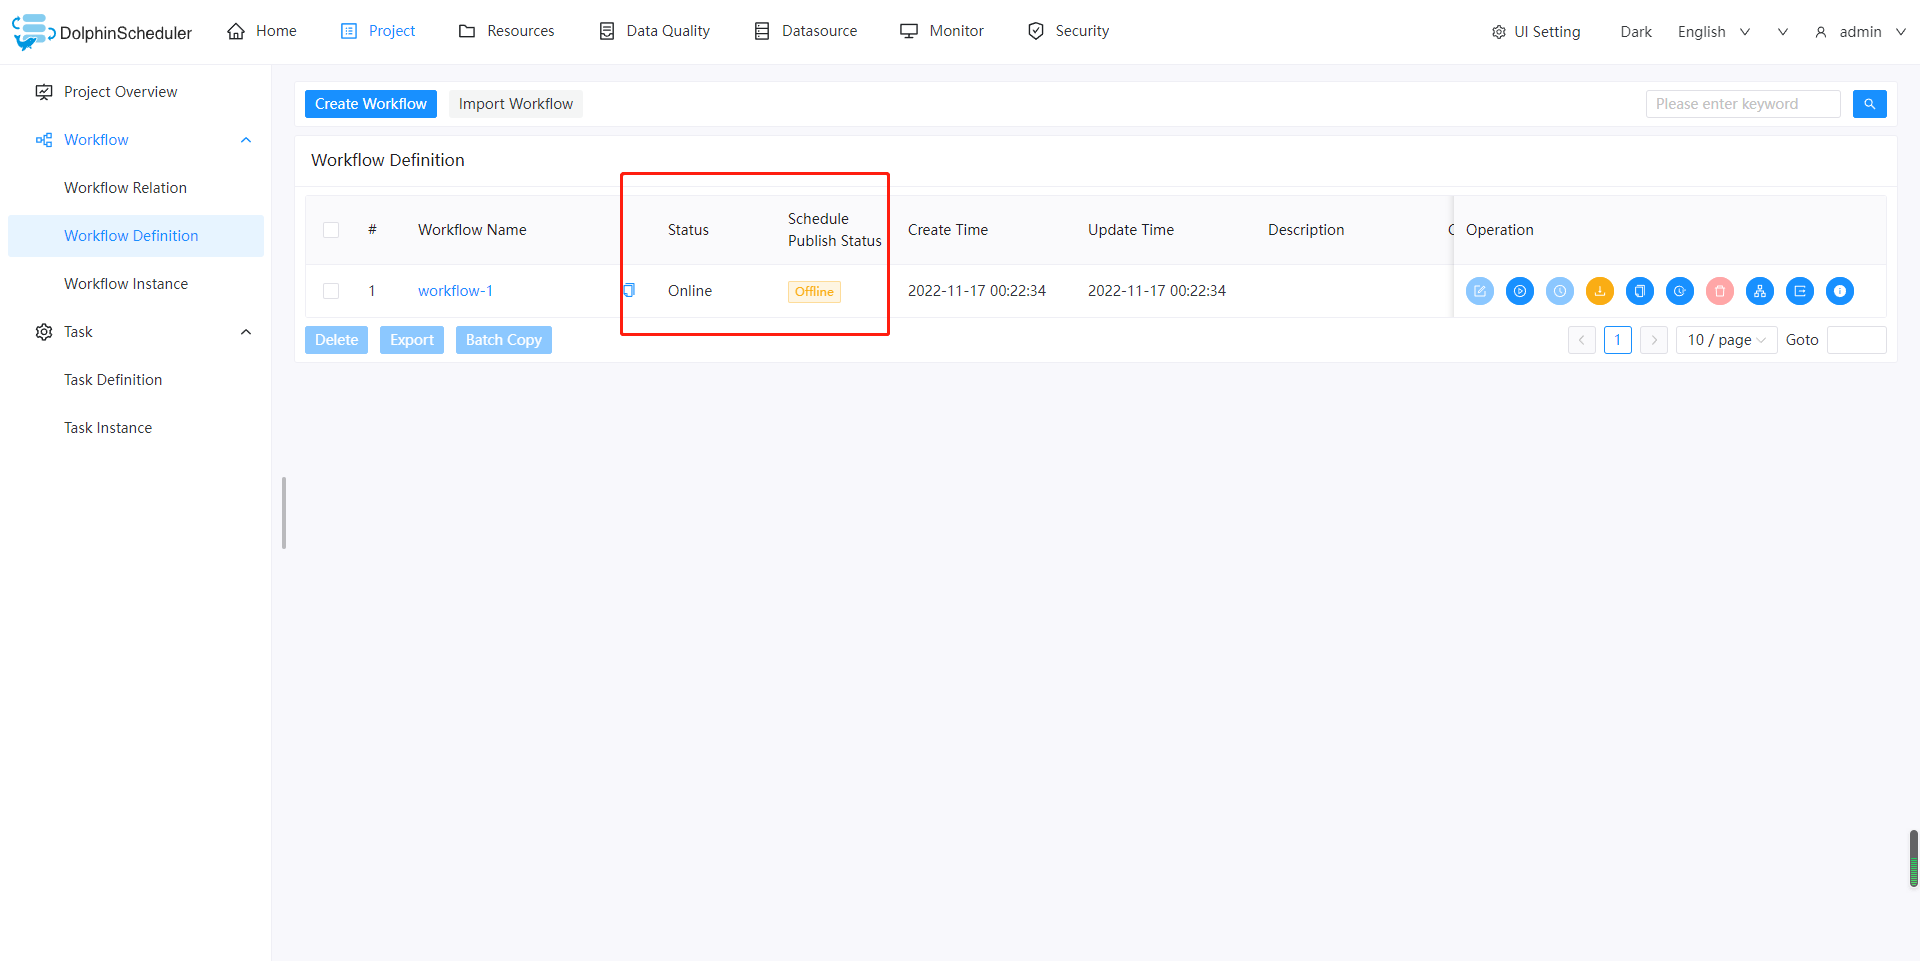Switch theme using the Dark toggle
Viewport: 1920px width, 961px height.
pyautogui.click(x=1636, y=32)
